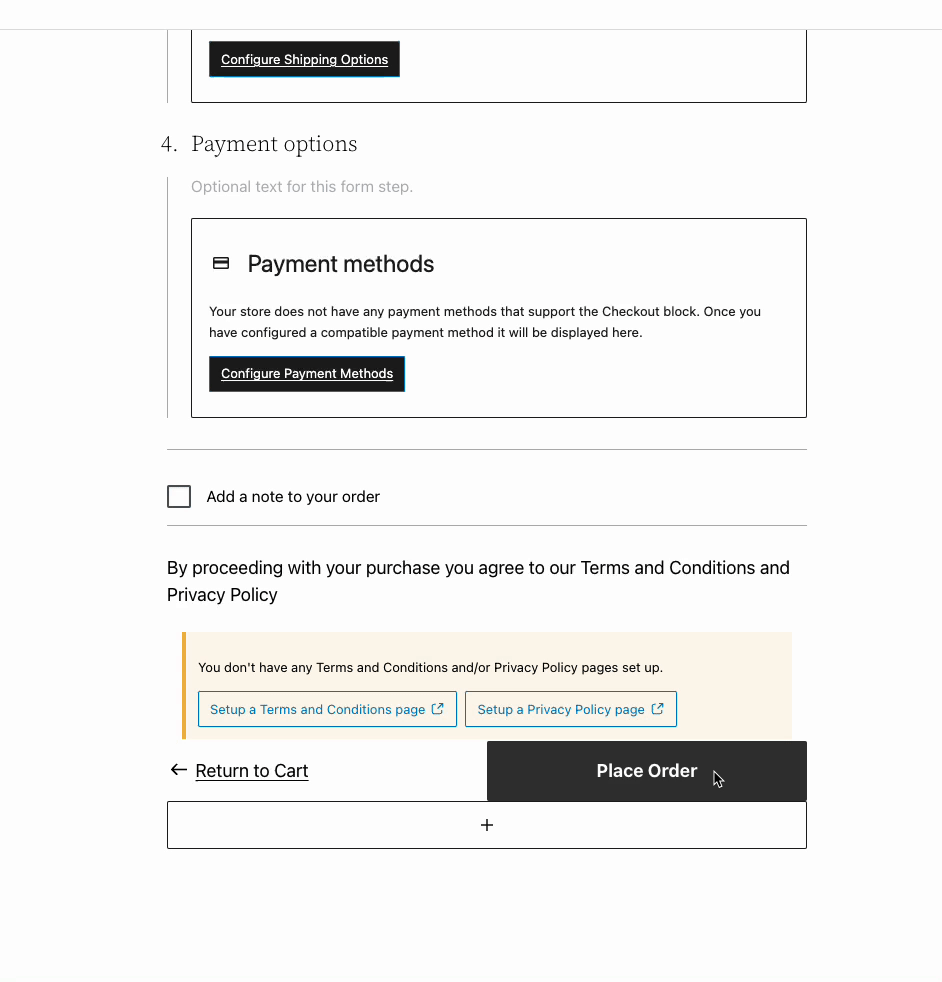The image size is (942, 982).
Task: Follow the Return to Cart link
Action: pos(252,771)
